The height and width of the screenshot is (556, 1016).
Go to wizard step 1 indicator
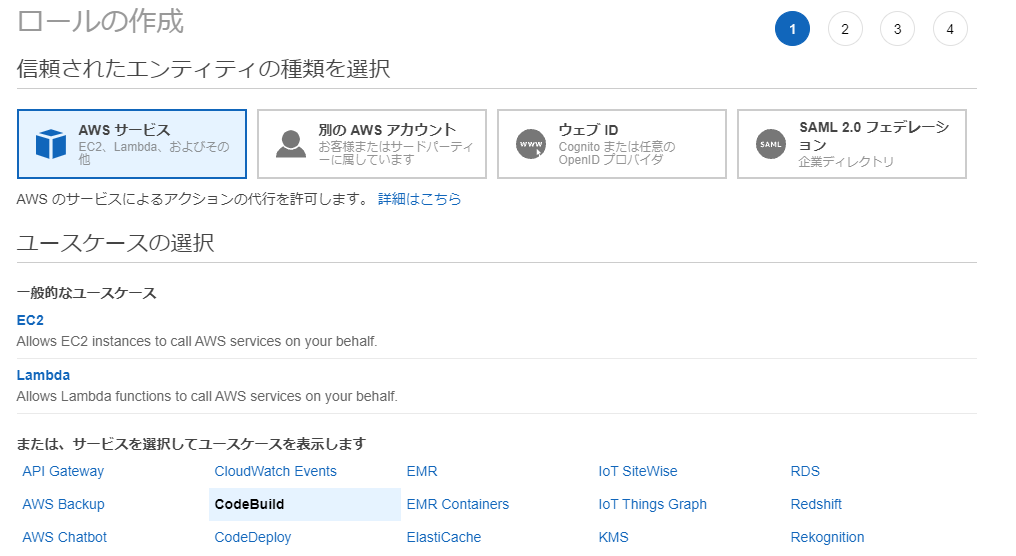pos(792,29)
